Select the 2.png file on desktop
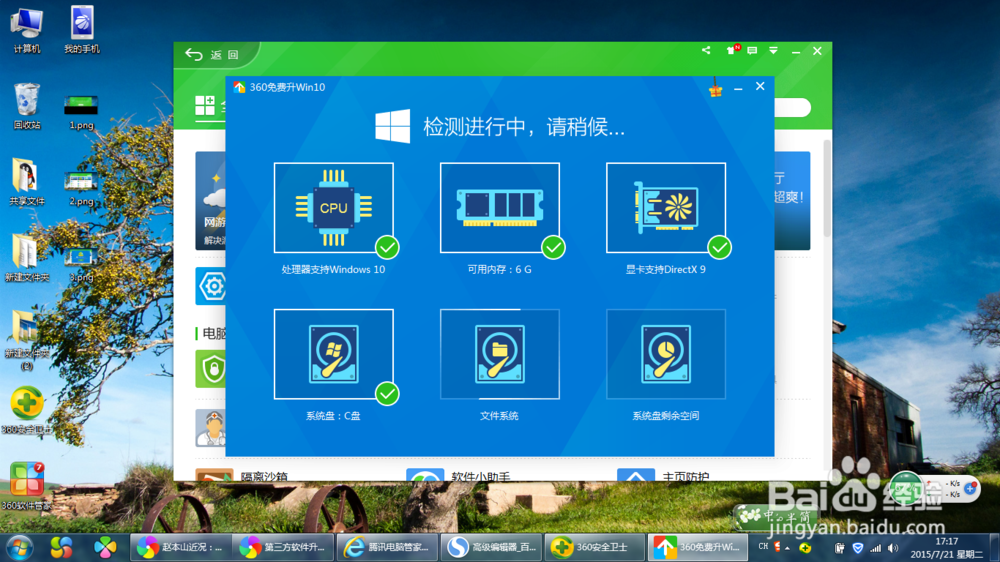Screen dimensions: 1000x562 (x=81, y=188)
